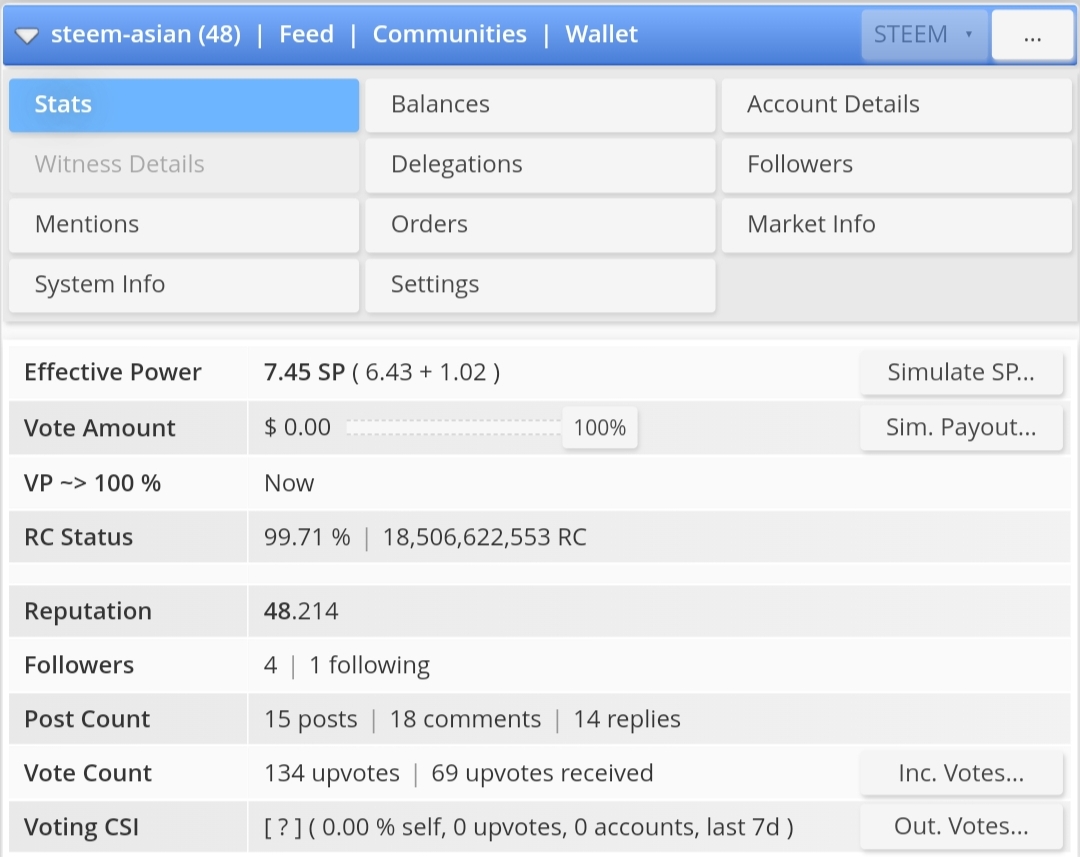Open the Inc. Votes list
1080x857 pixels.
coord(960,773)
